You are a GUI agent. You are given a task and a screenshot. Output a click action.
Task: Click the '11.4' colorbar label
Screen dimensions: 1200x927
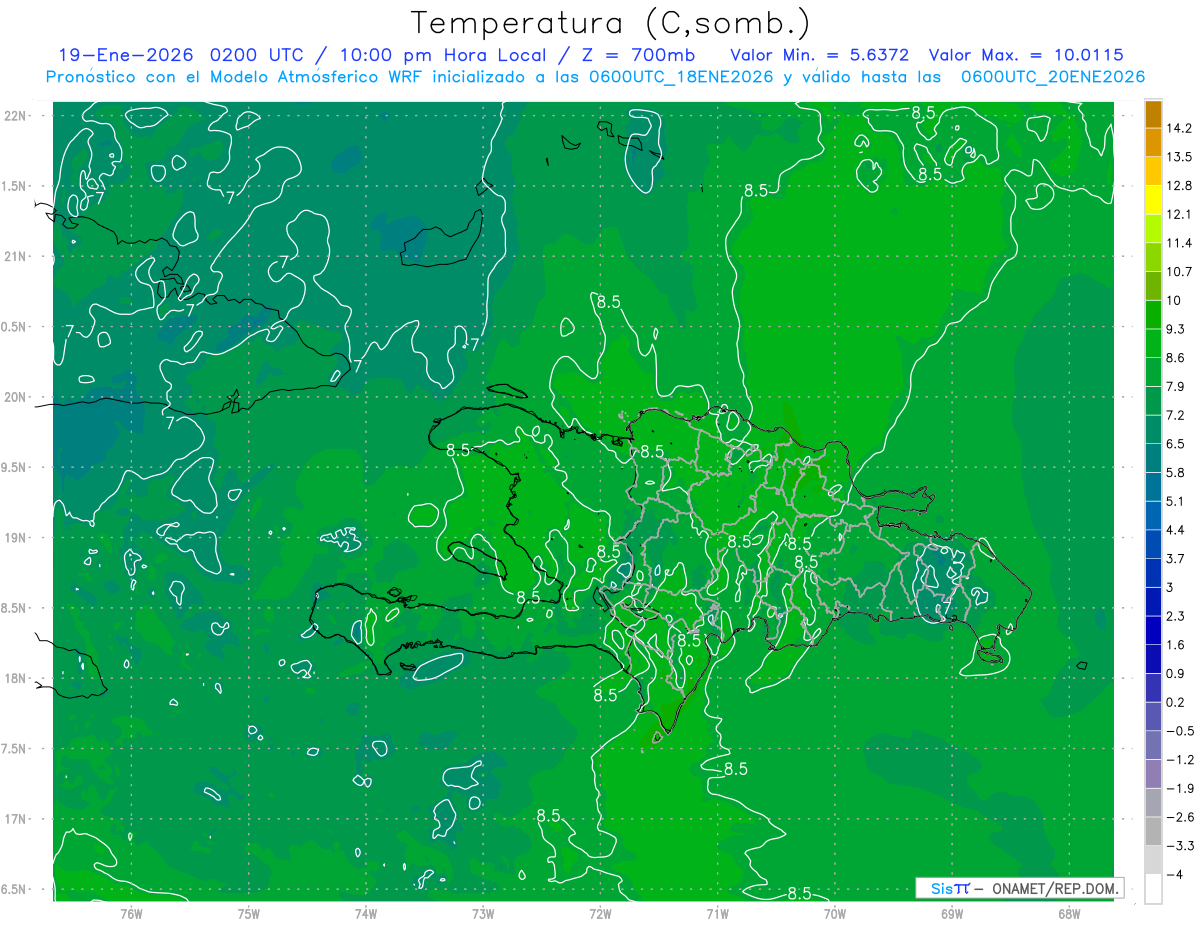1179,242
